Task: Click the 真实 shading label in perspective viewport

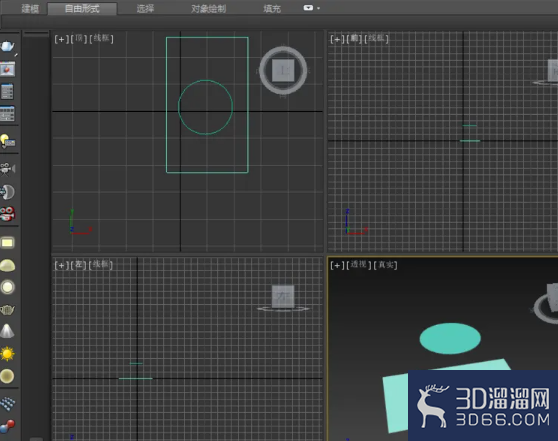Action: pyautogui.click(x=386, y=265)
